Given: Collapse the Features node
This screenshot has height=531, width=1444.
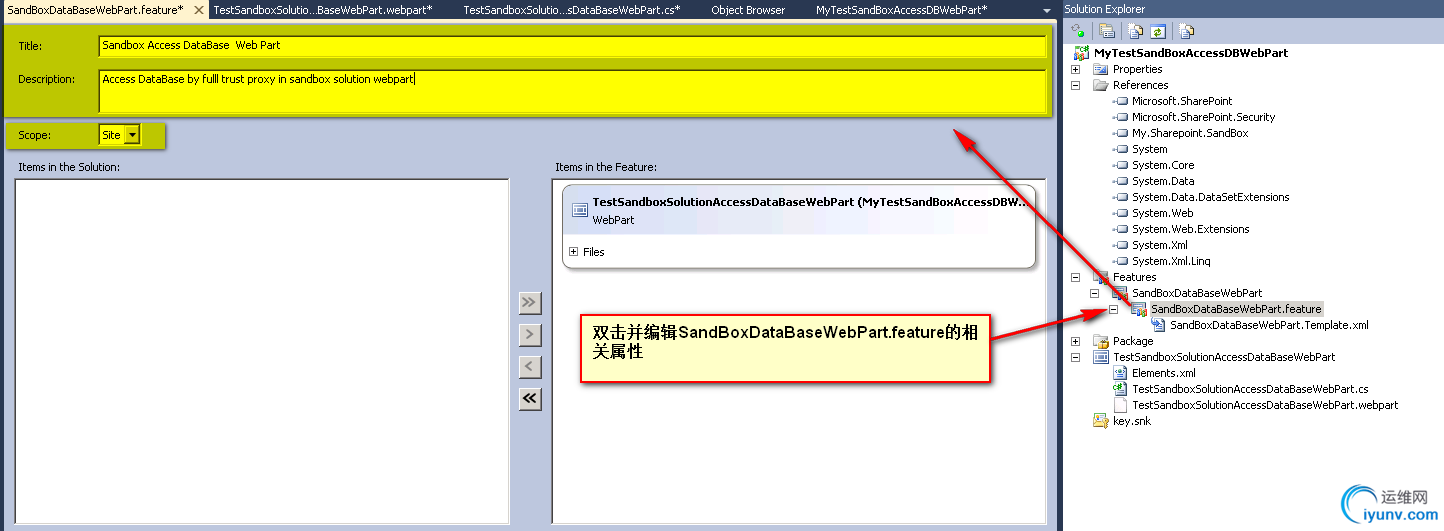Looking at the screenshot, I should (1076, 277).
